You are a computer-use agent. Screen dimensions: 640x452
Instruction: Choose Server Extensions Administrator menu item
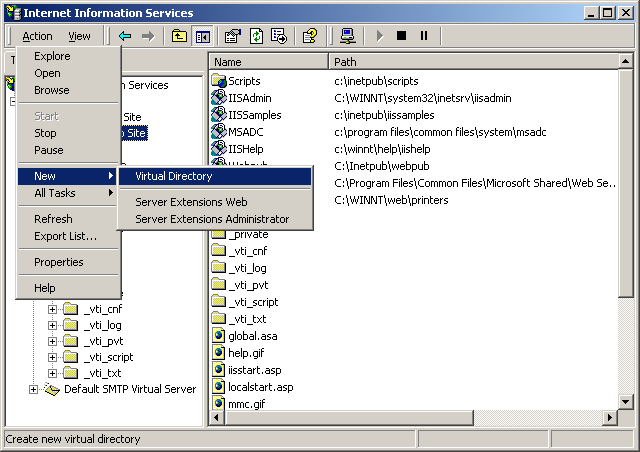click(x=215, y=219)
